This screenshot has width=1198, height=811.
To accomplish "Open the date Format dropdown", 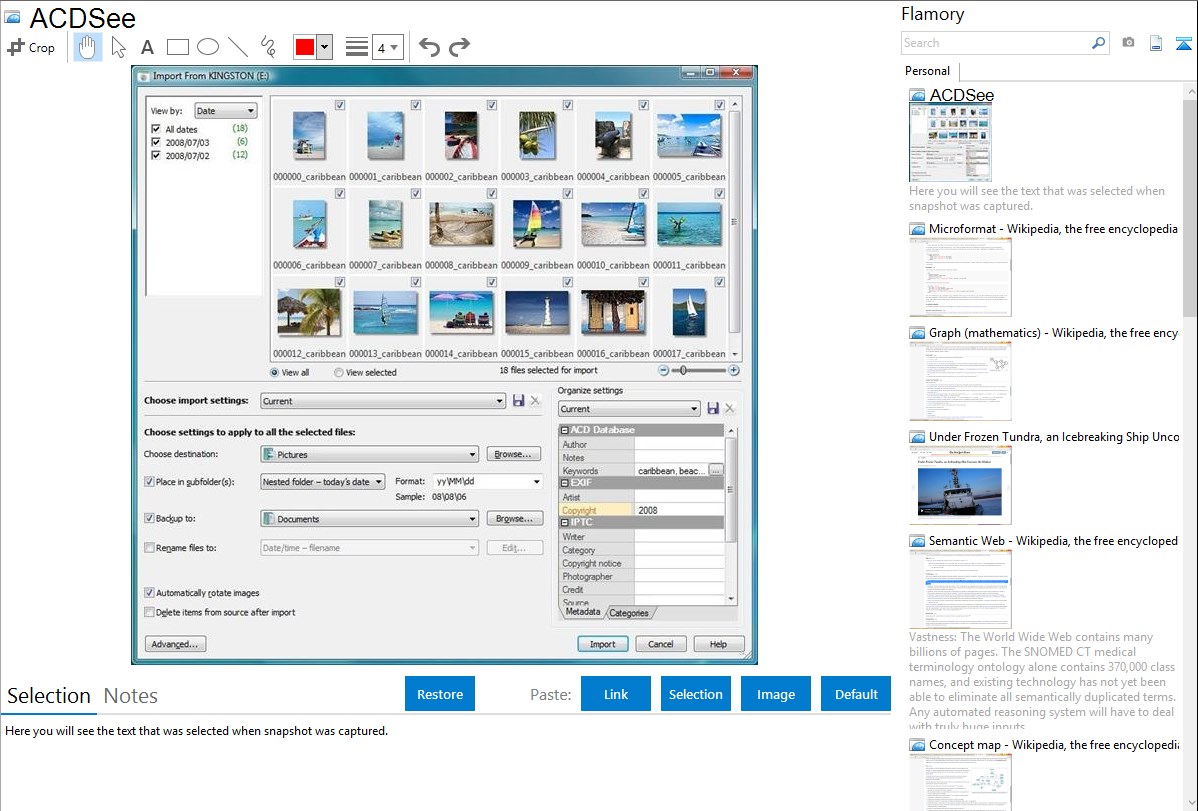I will click(488, 482).
